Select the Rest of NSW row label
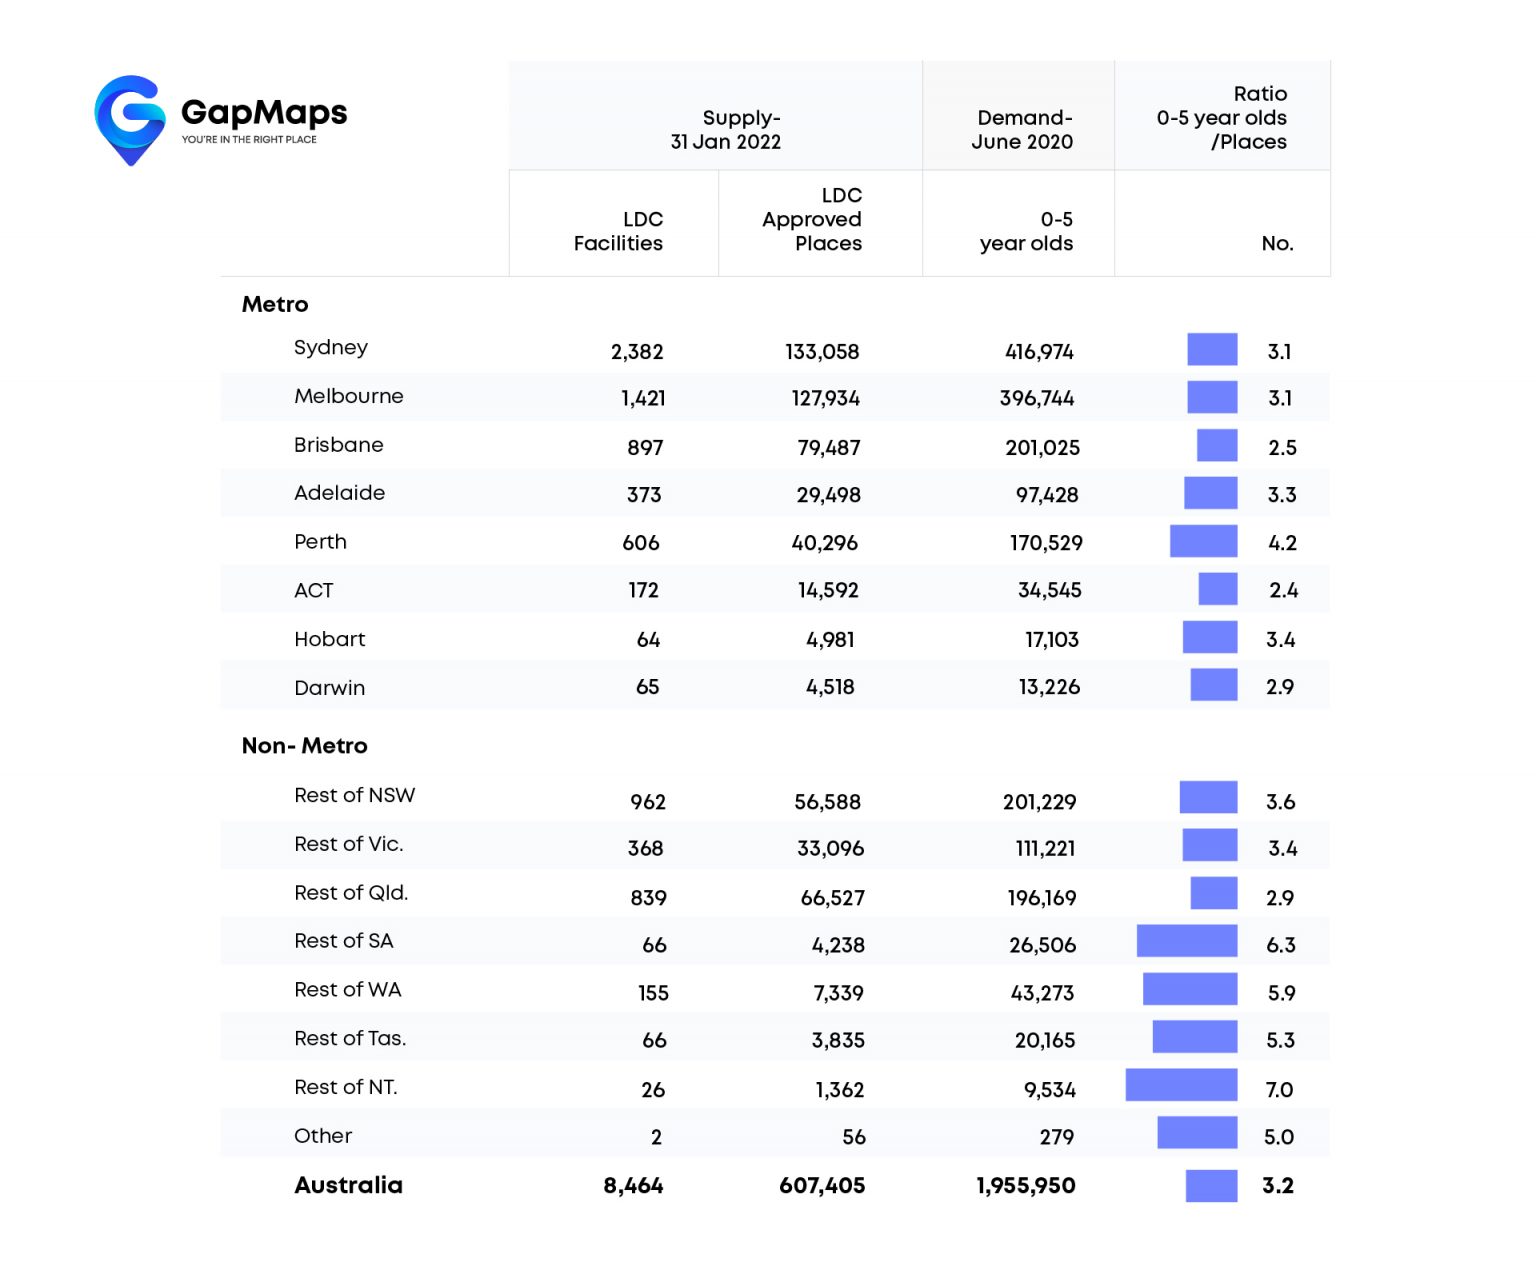Image resolution: width=1536 pixels, height=1266 pixels. click(354, 796)
